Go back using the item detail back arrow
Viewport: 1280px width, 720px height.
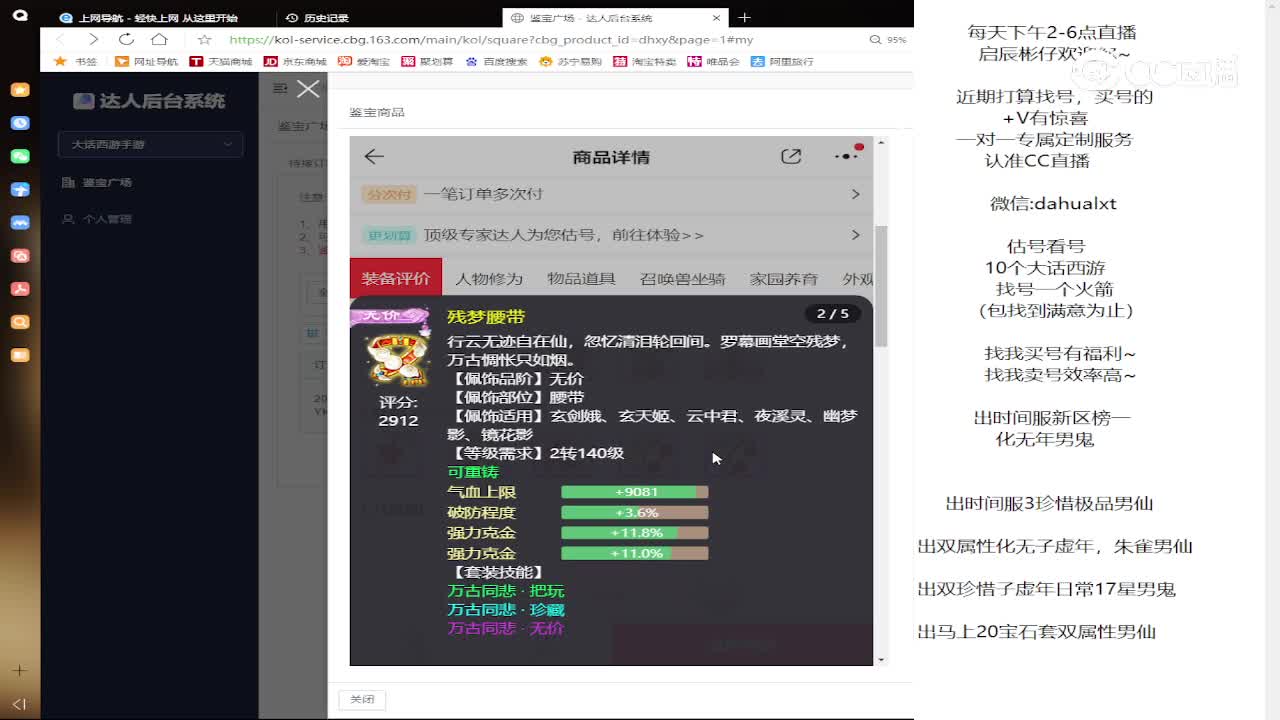coord(374,157)
